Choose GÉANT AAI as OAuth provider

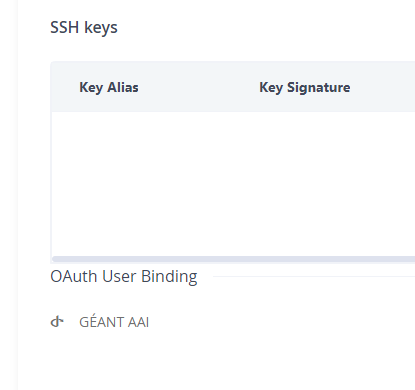coord(114,322)
